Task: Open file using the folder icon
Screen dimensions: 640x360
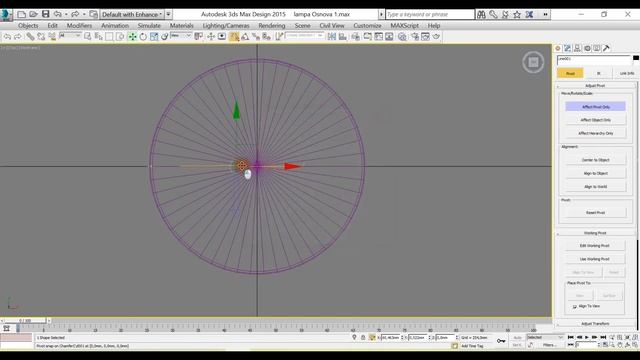Action: 33,14
